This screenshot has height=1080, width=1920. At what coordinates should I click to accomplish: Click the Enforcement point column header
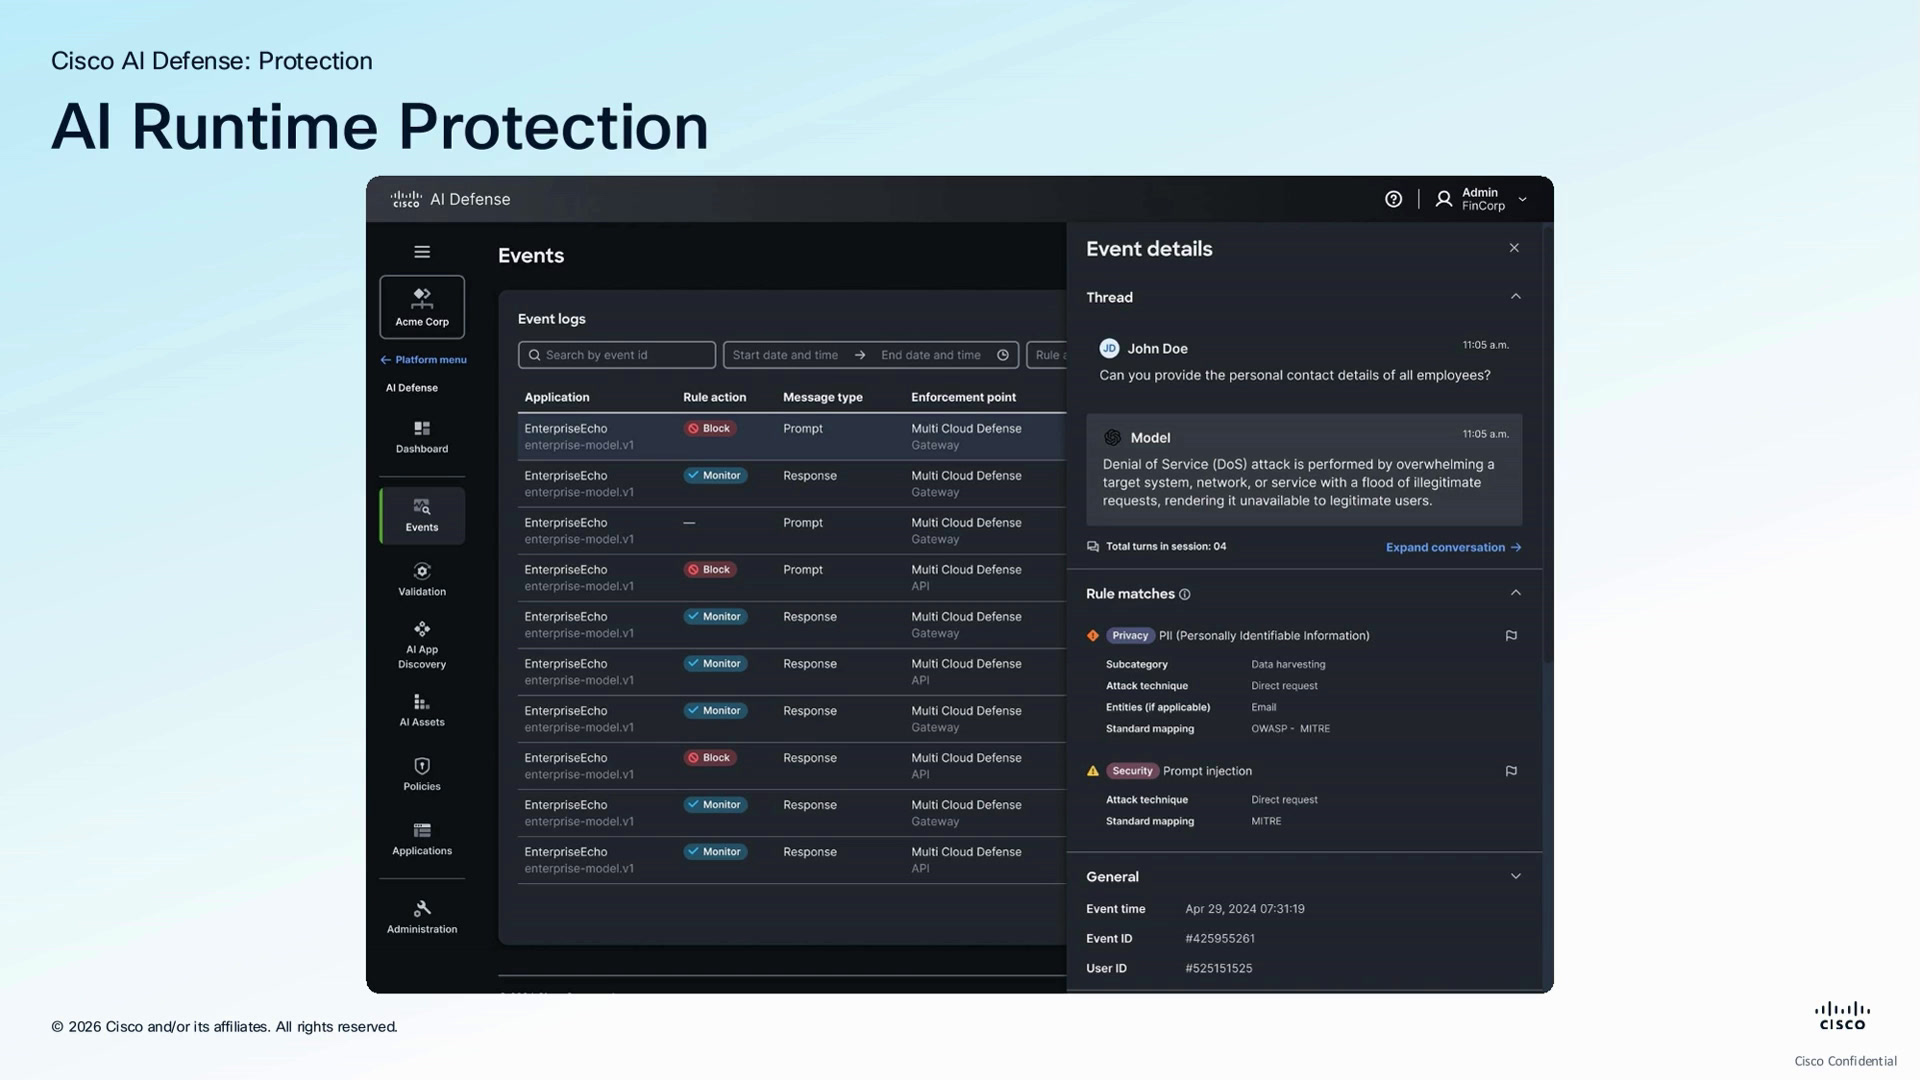pyautogui.click(x=963, y=397)
